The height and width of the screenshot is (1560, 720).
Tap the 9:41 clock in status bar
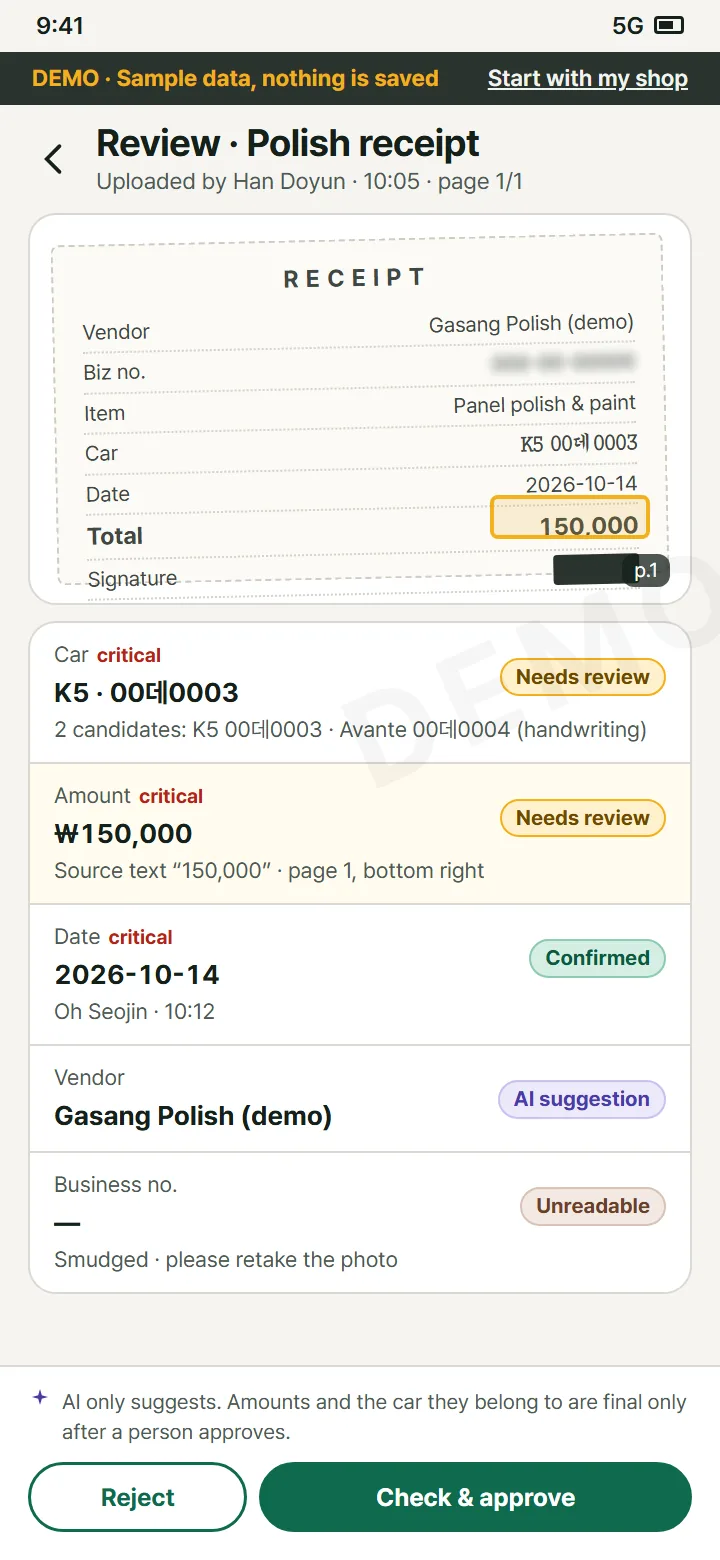60,26
